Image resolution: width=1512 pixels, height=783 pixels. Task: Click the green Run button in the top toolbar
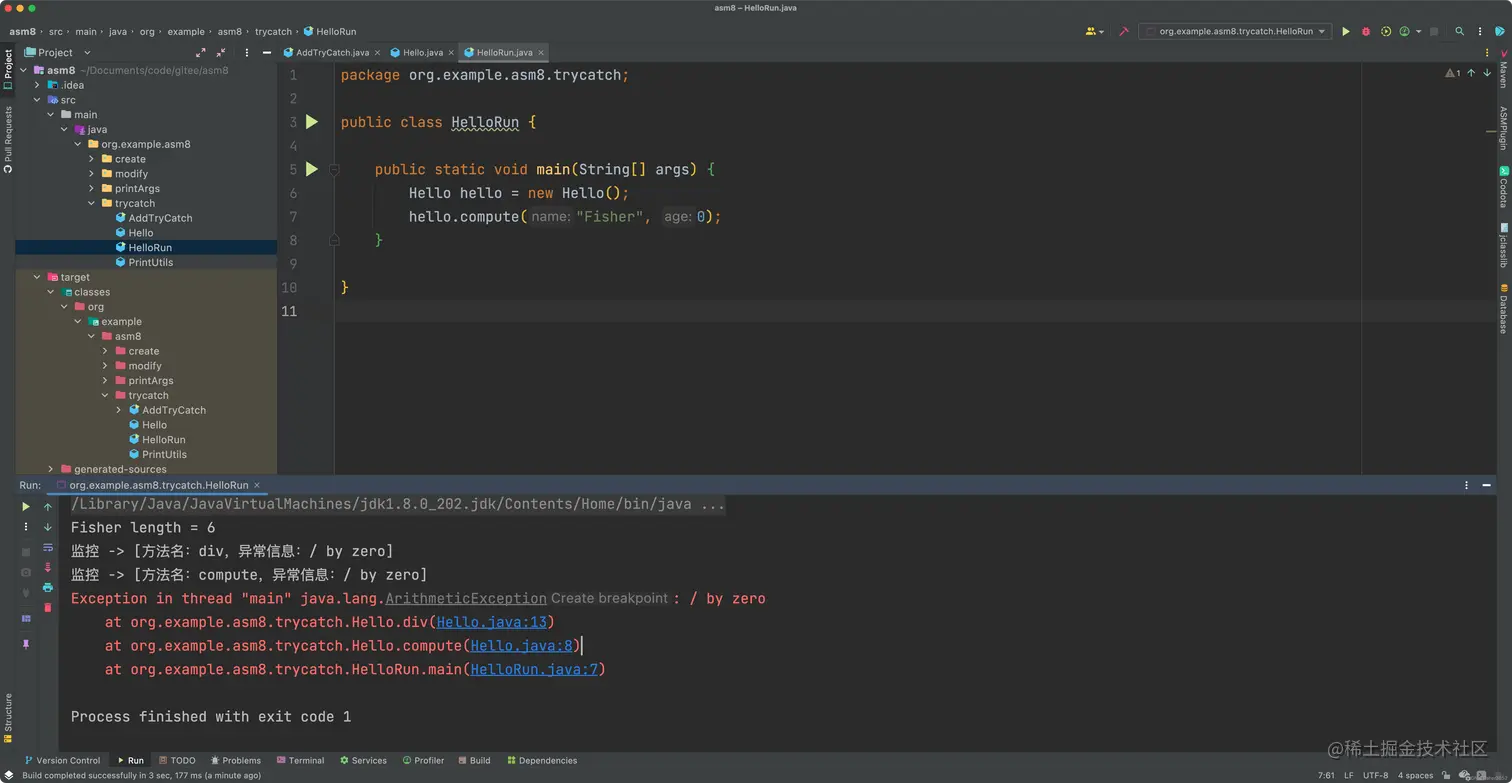tap(1345, 32)
